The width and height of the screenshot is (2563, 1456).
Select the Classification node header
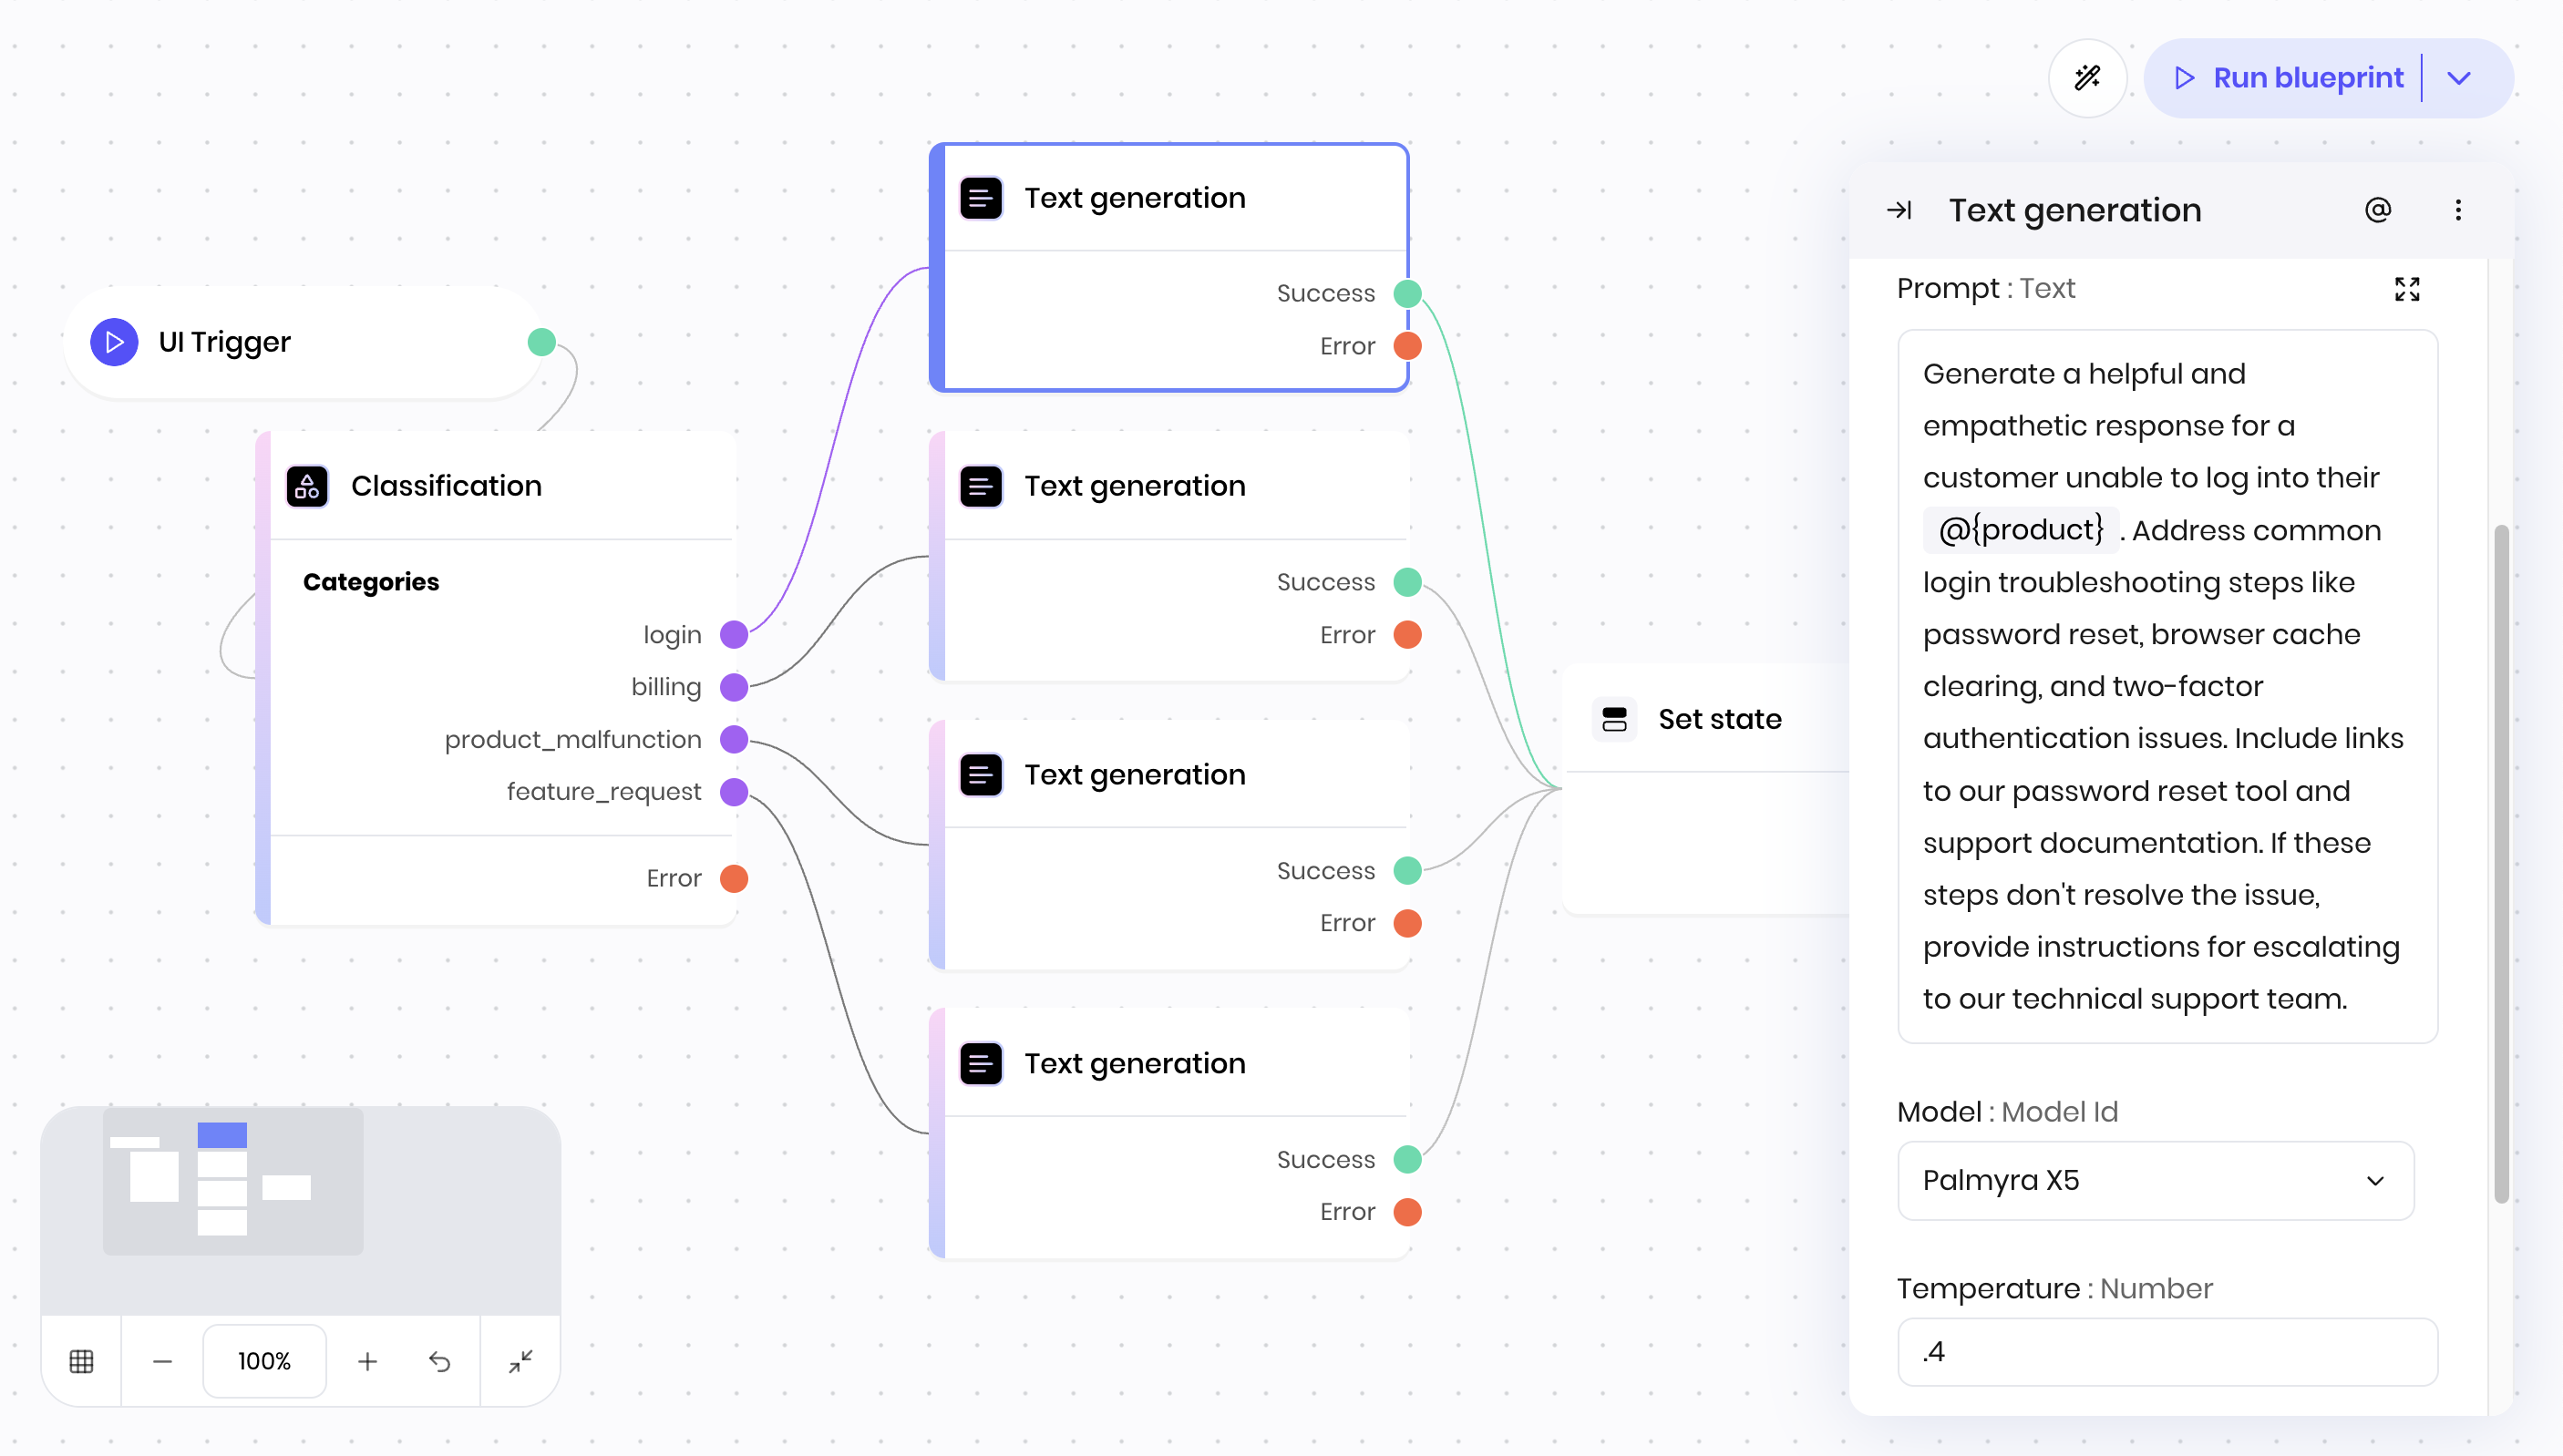(446, 486)
